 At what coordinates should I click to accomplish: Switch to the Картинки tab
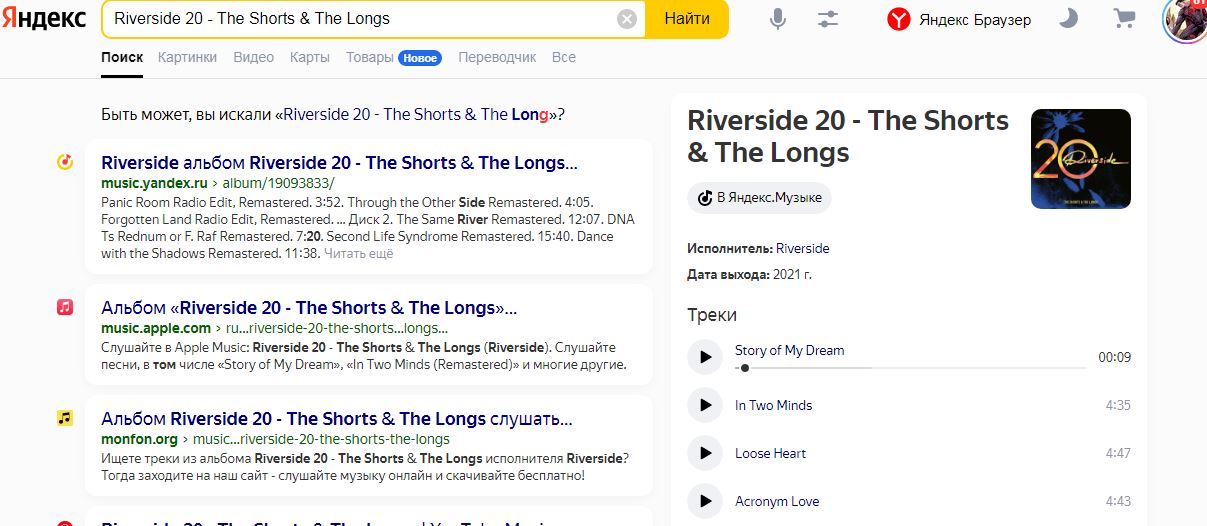coord(187,57)
